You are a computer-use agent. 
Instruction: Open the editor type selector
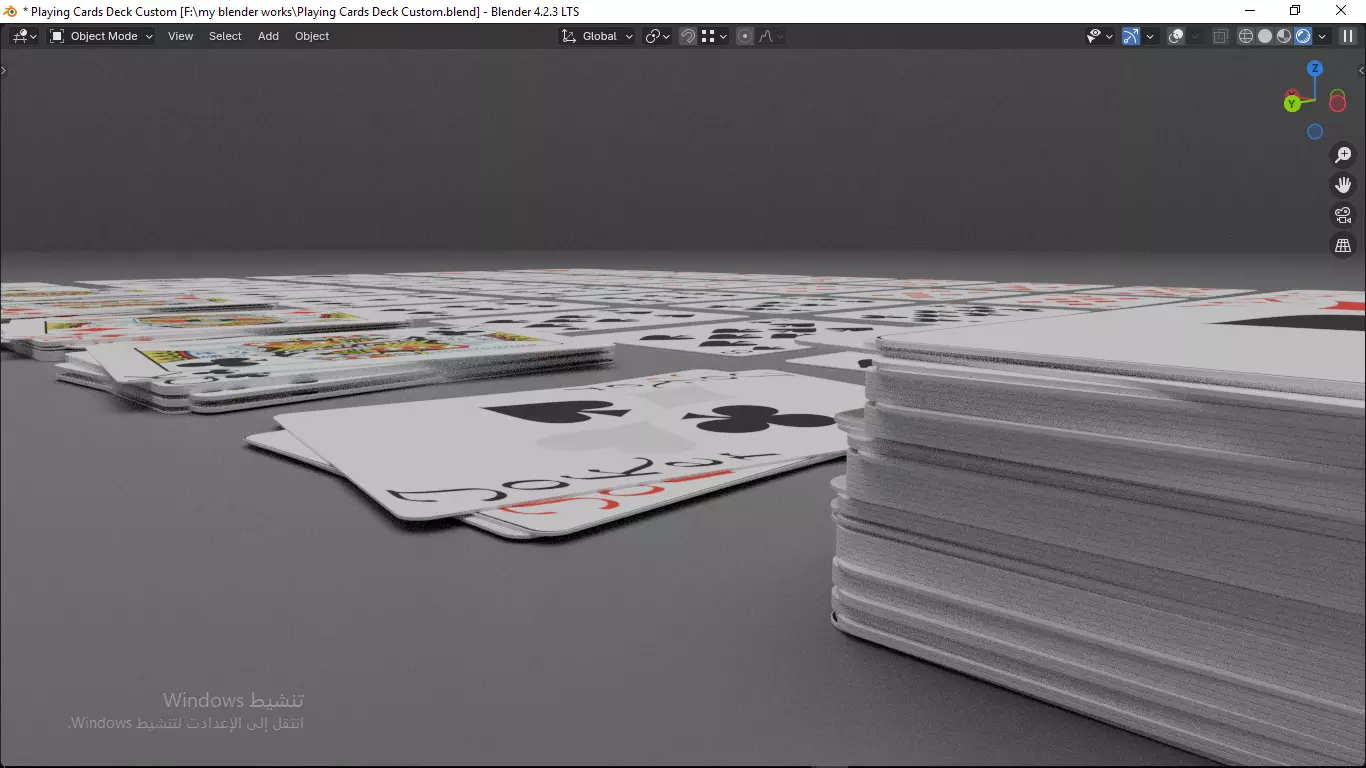[x=24, y=36]
